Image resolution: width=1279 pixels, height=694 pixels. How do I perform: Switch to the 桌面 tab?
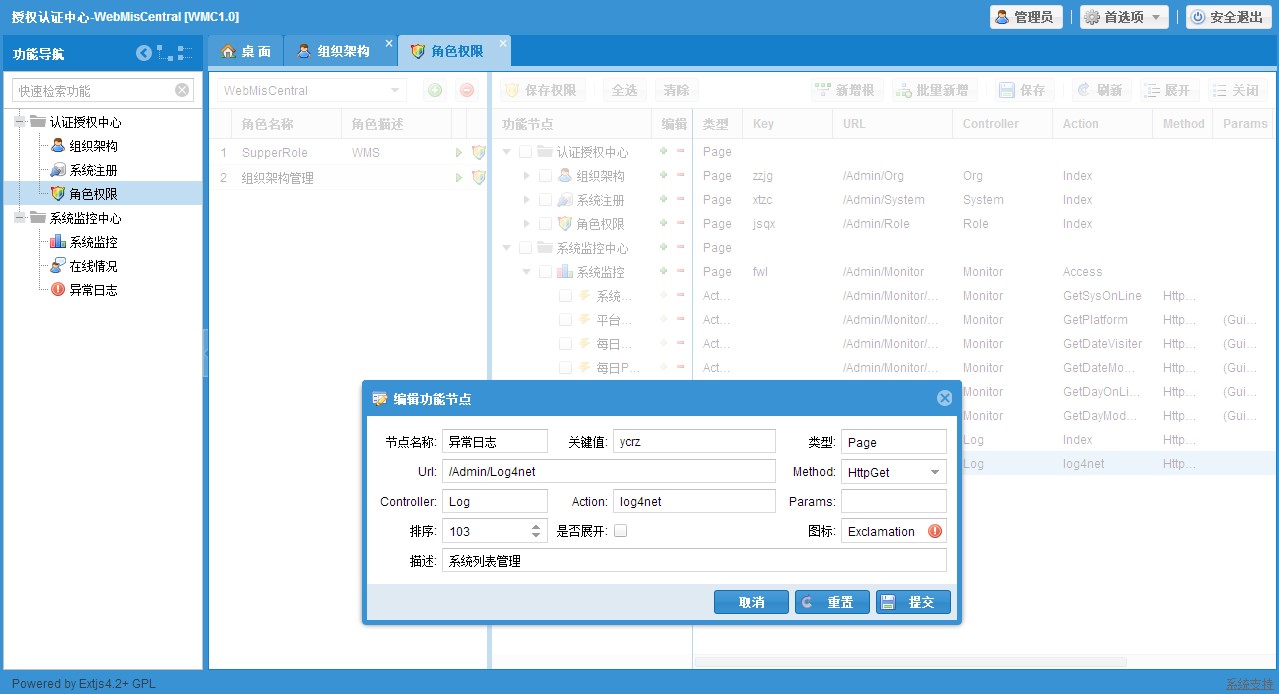[x=245, y=51]
